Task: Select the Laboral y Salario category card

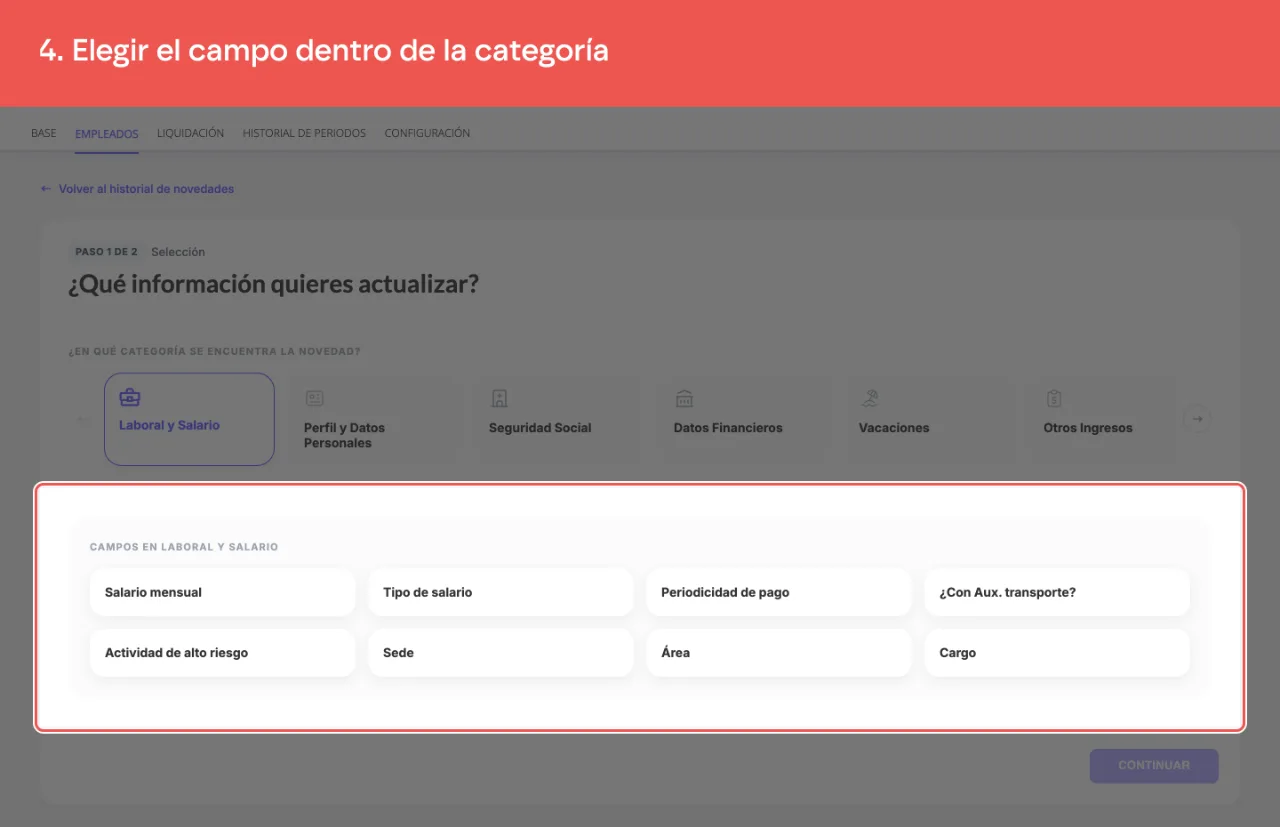Action: [x=189, y=419]
